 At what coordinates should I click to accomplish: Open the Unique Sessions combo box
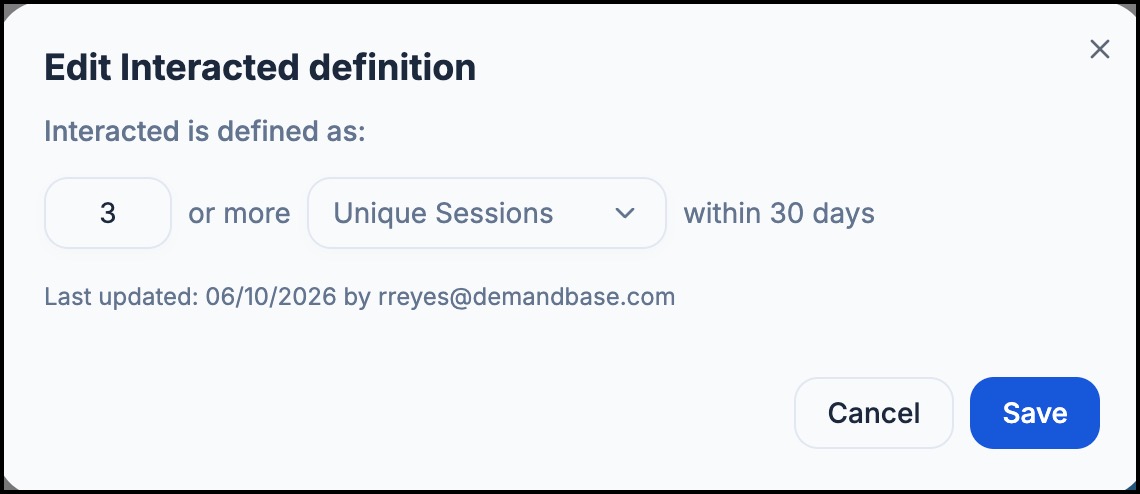[486, 213]
